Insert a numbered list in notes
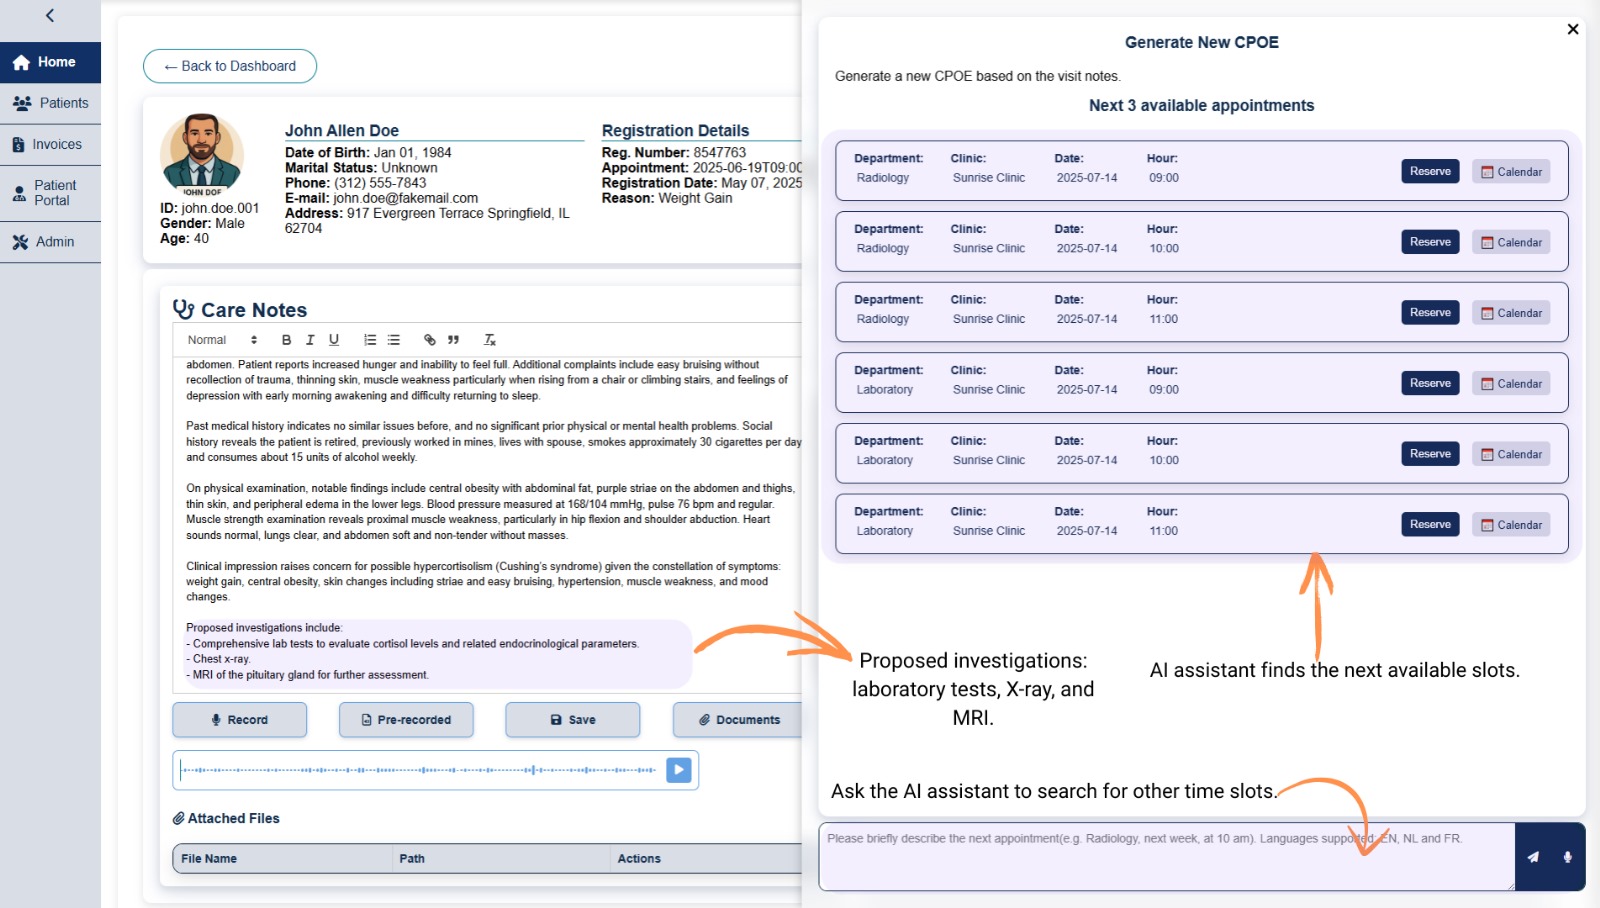 pos(370,340)
